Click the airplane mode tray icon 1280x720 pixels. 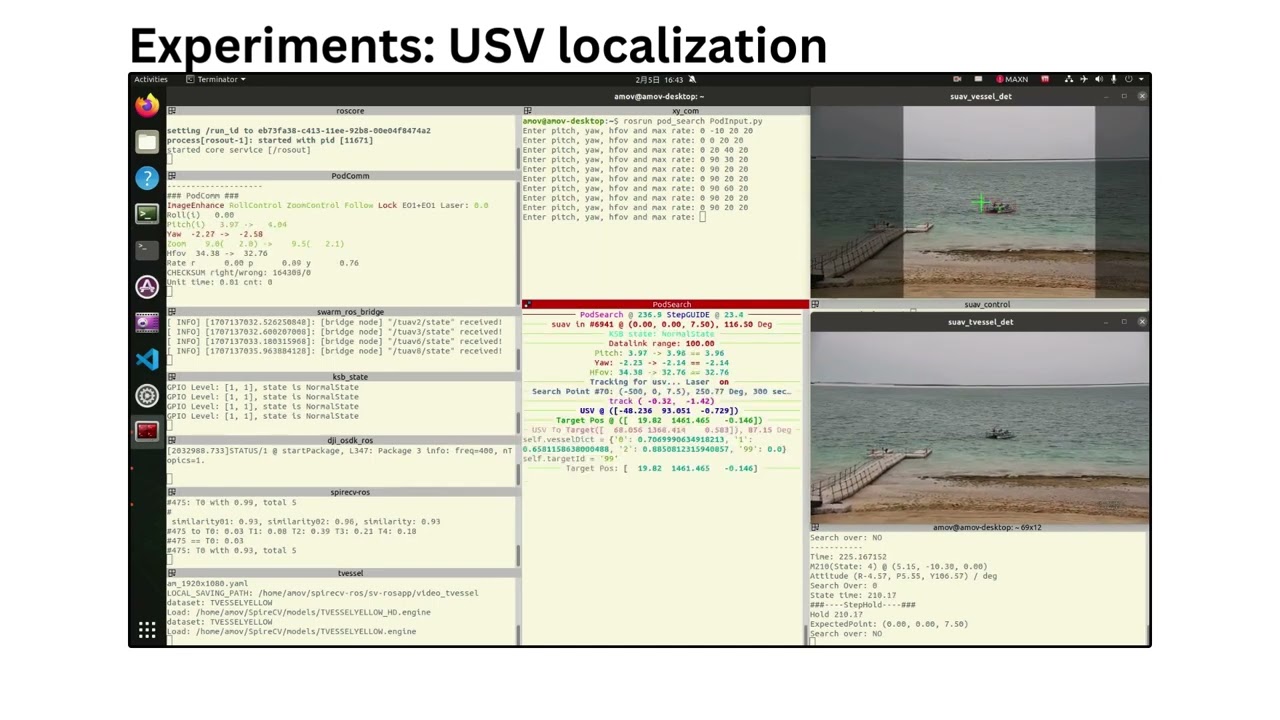point(1083,79)
